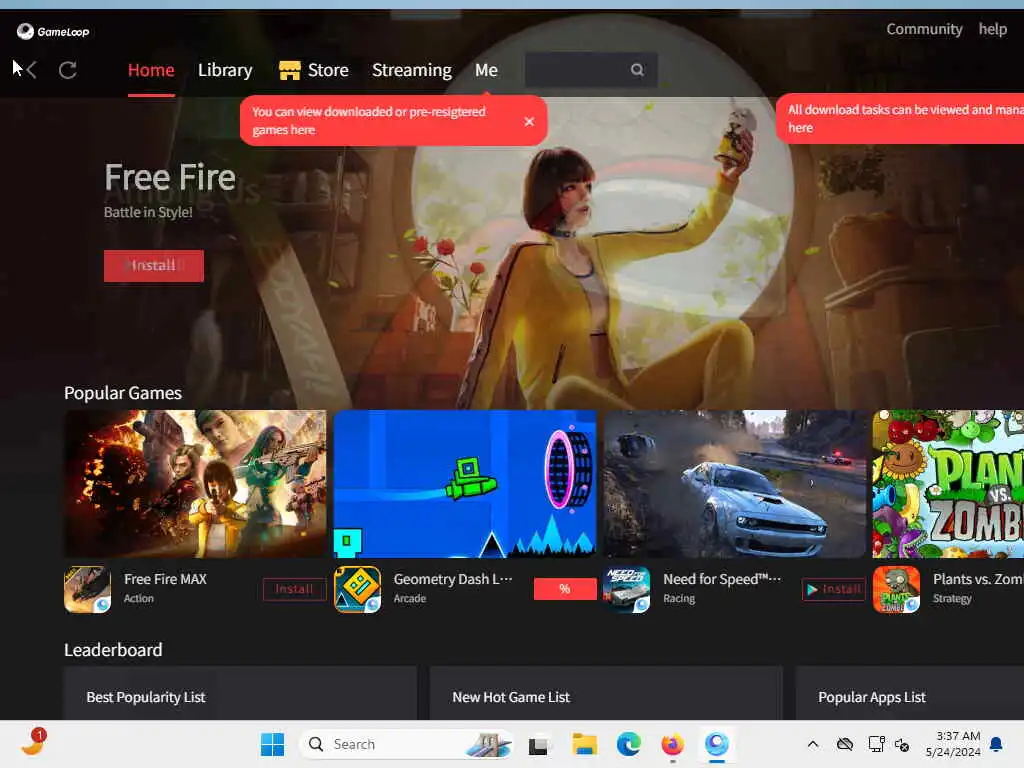Open the help link

(x=992, y=29)
